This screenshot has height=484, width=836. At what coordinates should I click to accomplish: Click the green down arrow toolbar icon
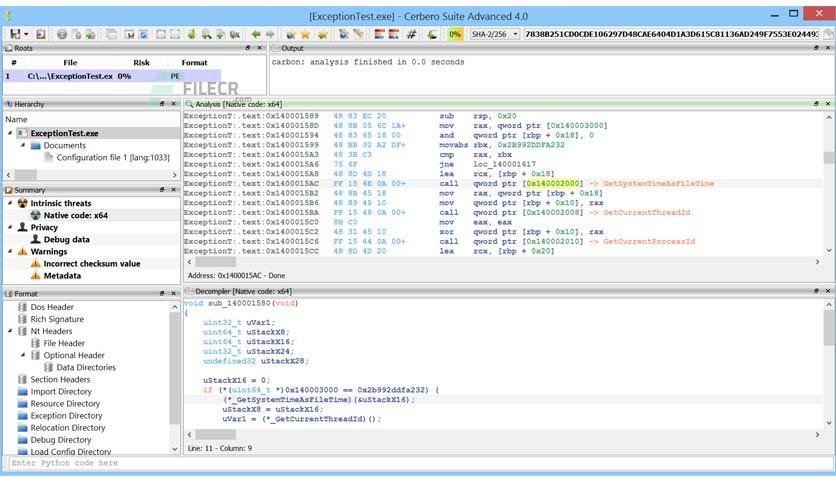point(191,34)
